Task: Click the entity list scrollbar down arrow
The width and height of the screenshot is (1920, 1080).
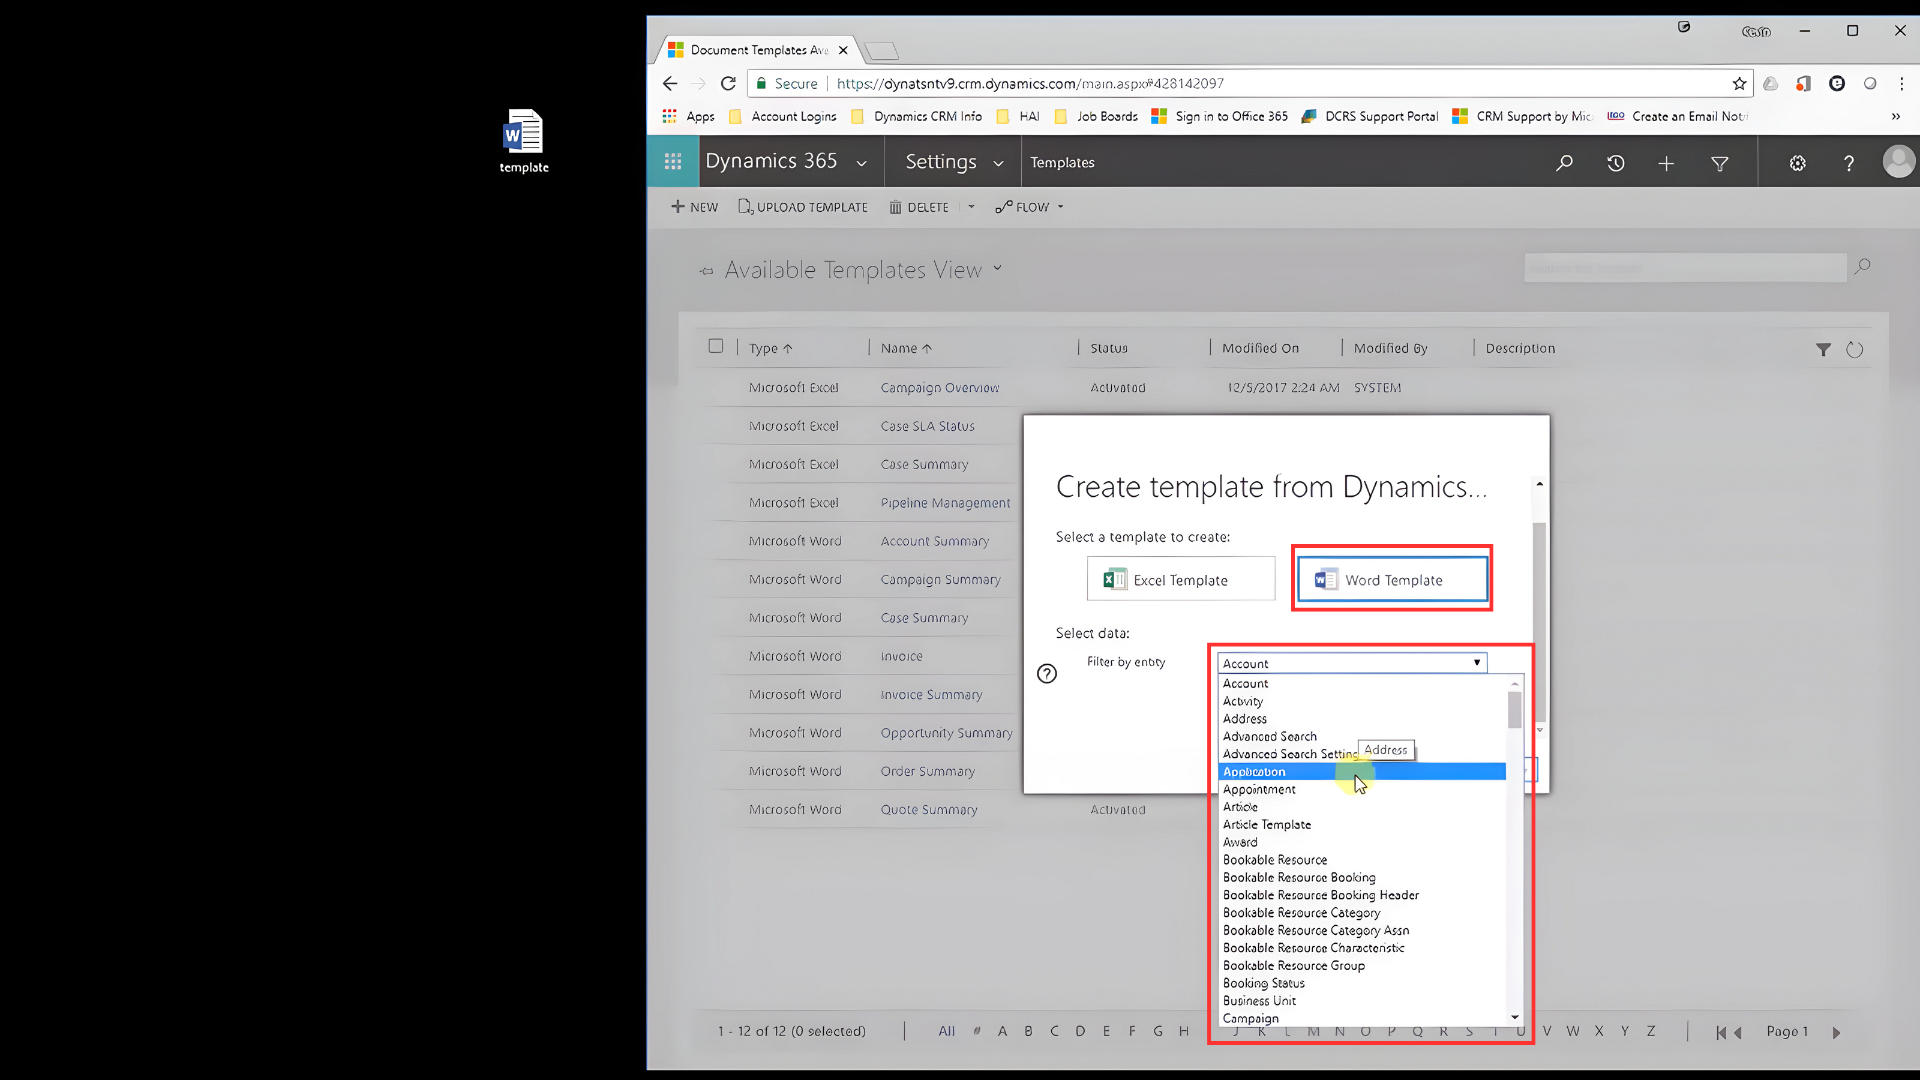Action: [x=1515, y=1017]
